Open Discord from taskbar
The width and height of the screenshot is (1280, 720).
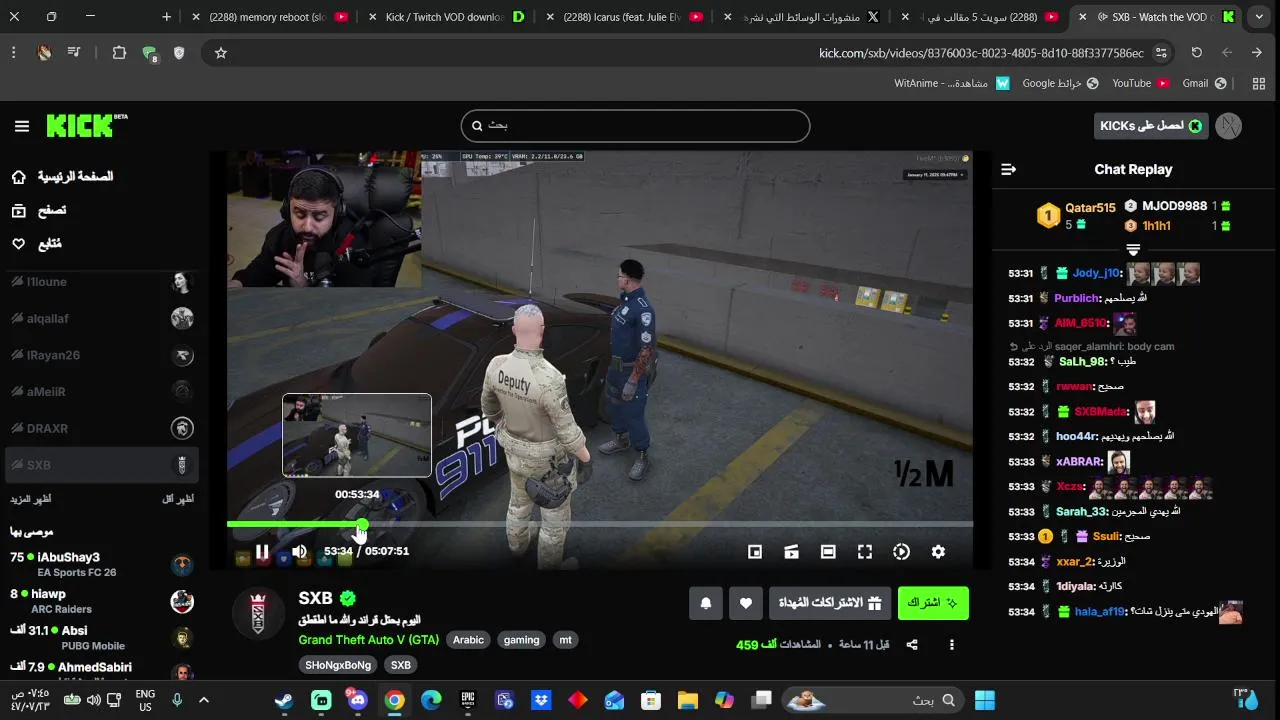pyautogui.click(x=358, y=700)
